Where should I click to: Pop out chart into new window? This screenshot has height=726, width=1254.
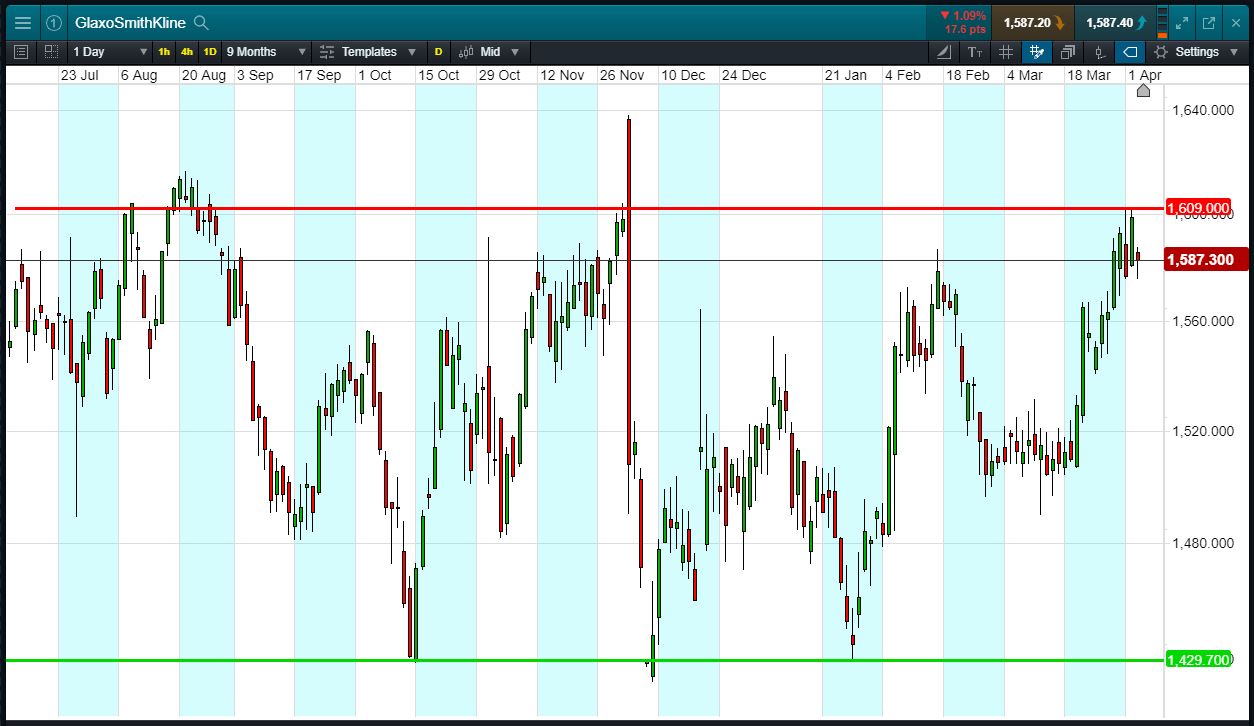1208,22
